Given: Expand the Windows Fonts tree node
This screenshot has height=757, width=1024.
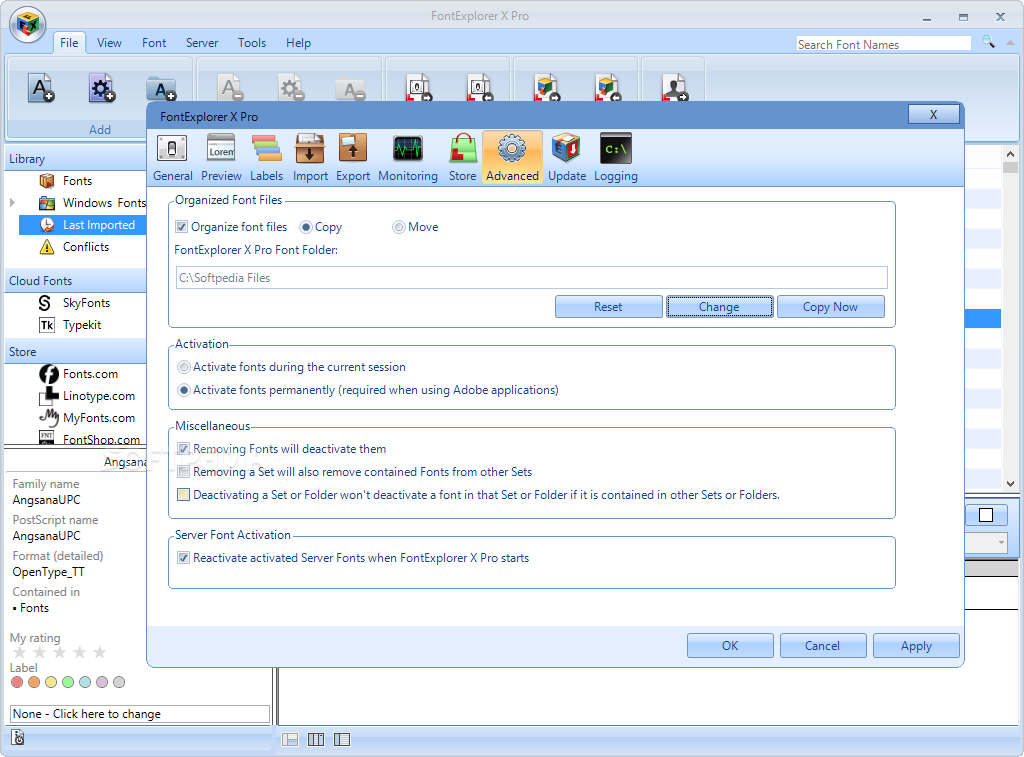Looking at the screenshot, I should [12, 202].
